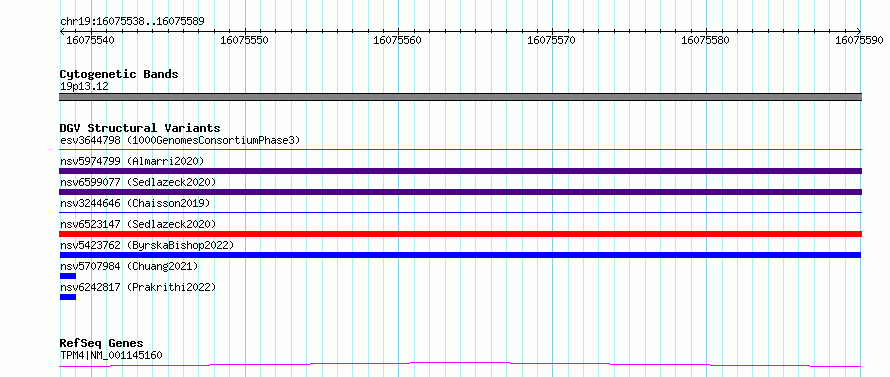Screen dimensions: 890x377
Task: Click the 16075550 ruler tick label
Action: tap(244, 40)
